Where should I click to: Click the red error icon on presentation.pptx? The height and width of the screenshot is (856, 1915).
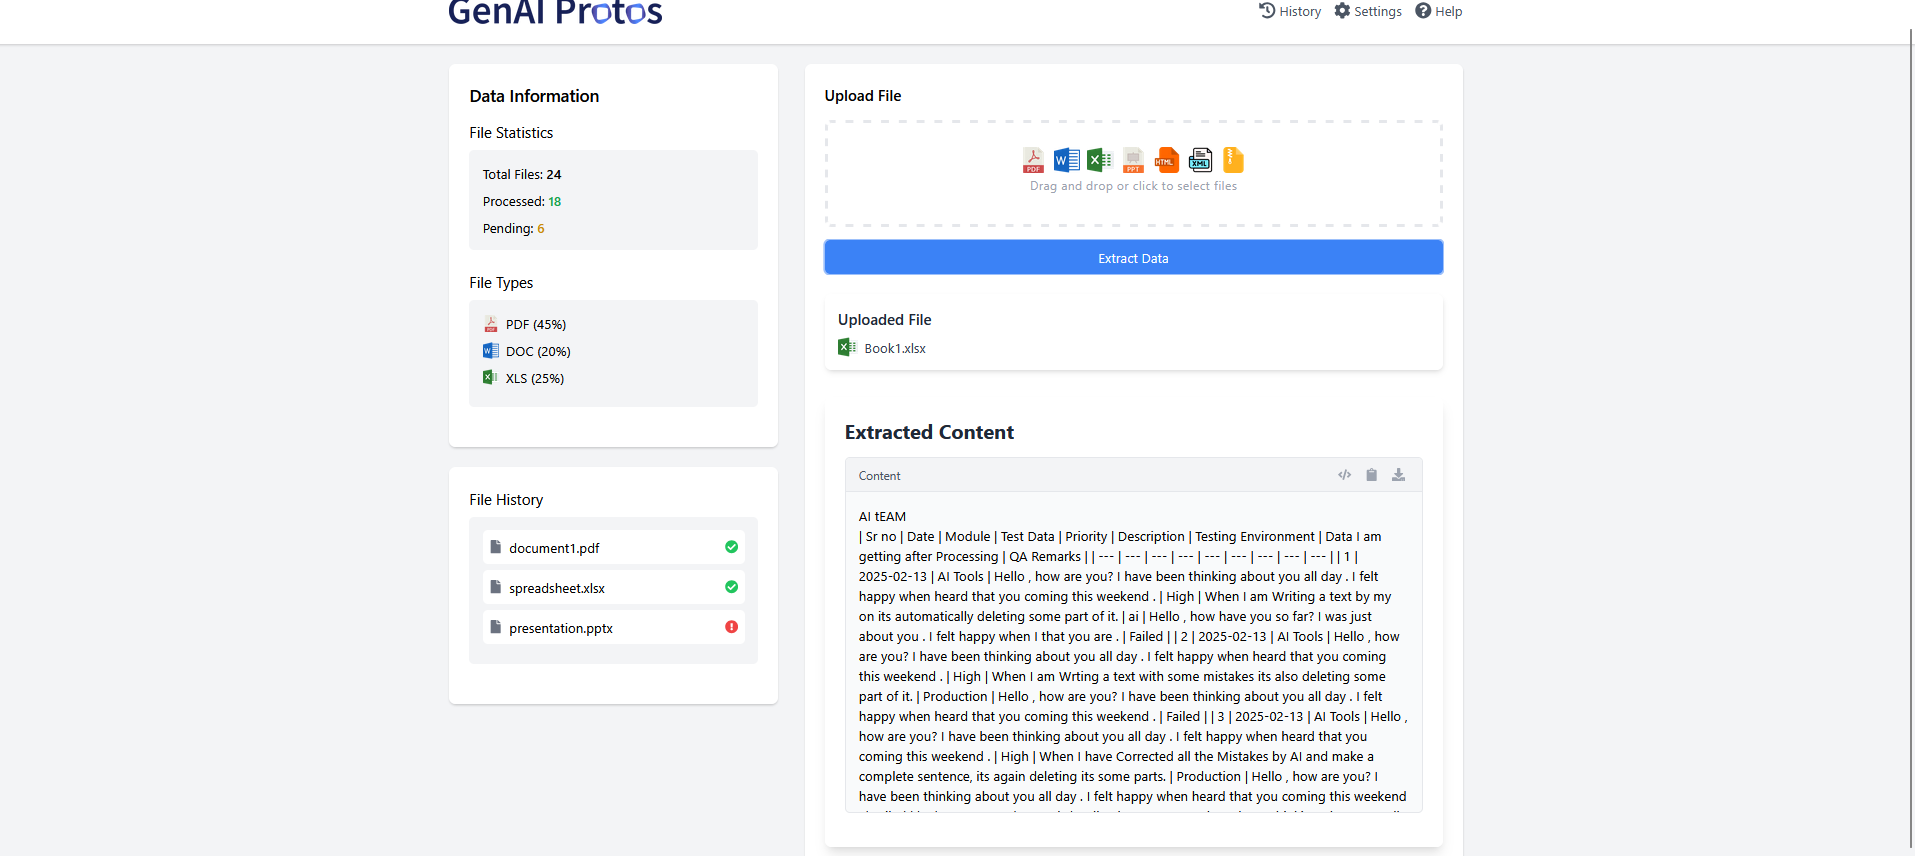[x=731, y=627]
